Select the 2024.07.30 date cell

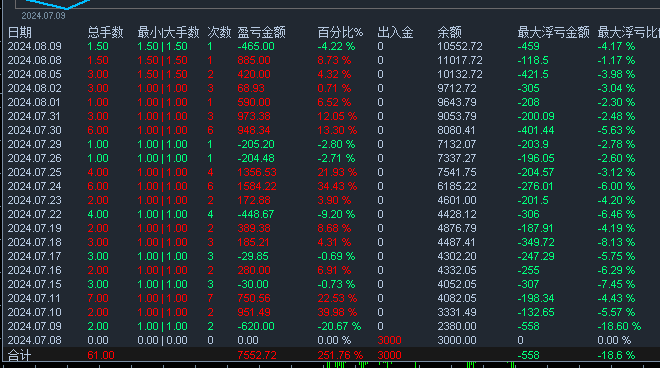[35, 131]
